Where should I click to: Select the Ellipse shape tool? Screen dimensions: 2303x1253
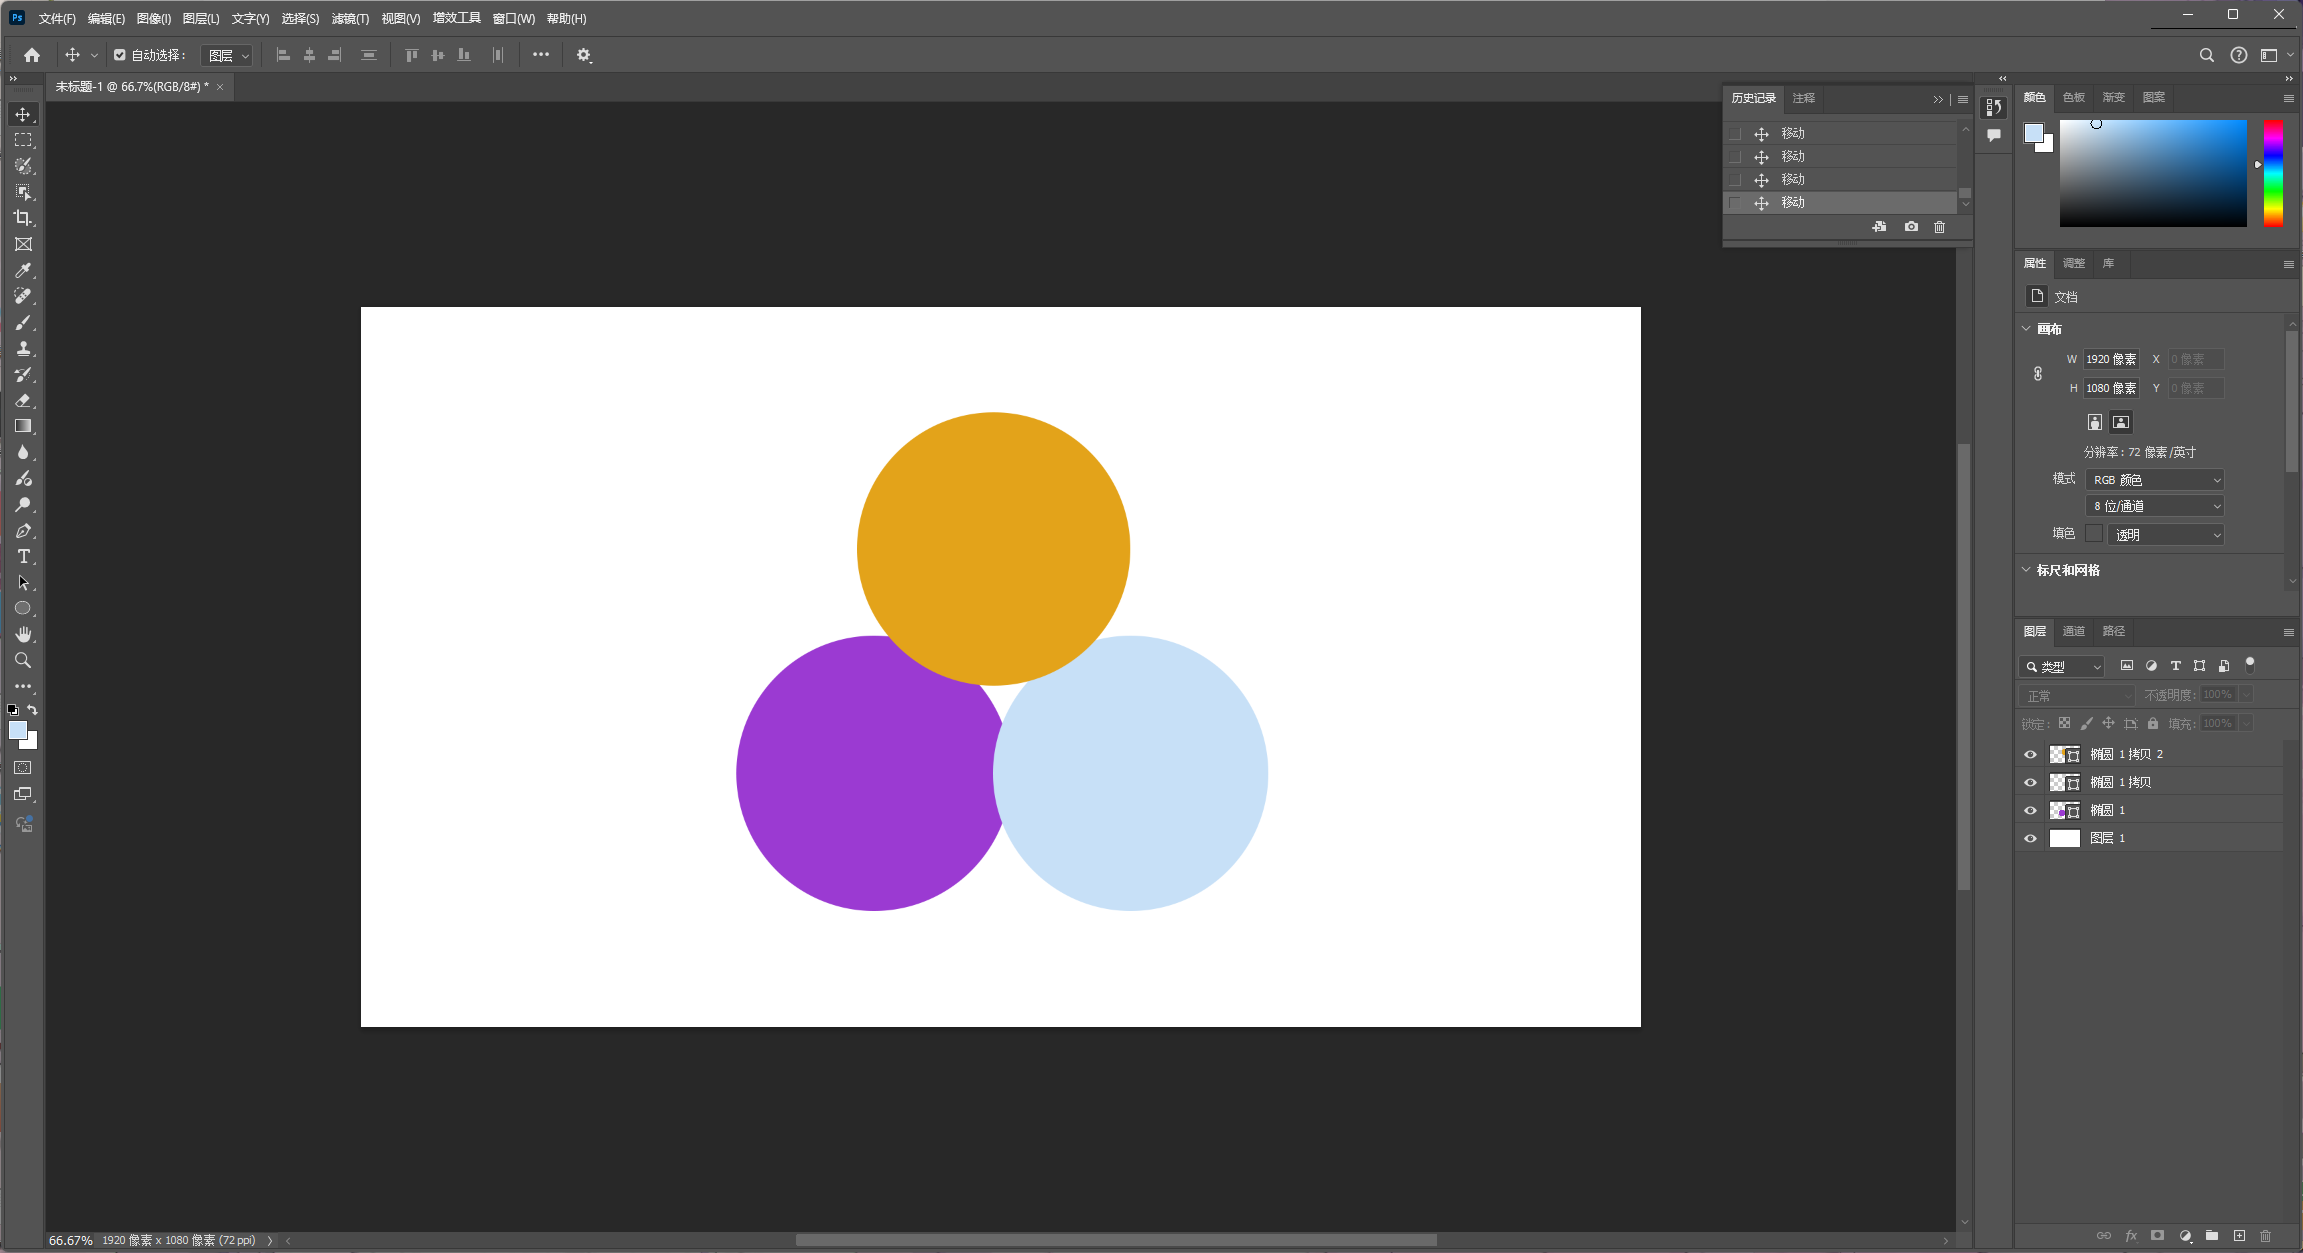click(23, 609)
